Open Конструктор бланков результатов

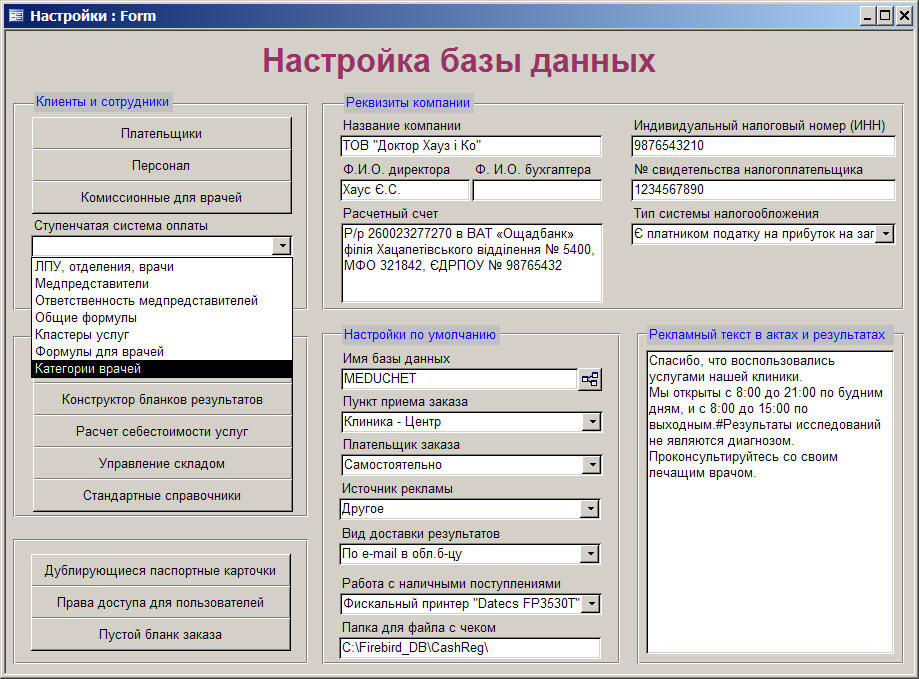pos(162,400)
